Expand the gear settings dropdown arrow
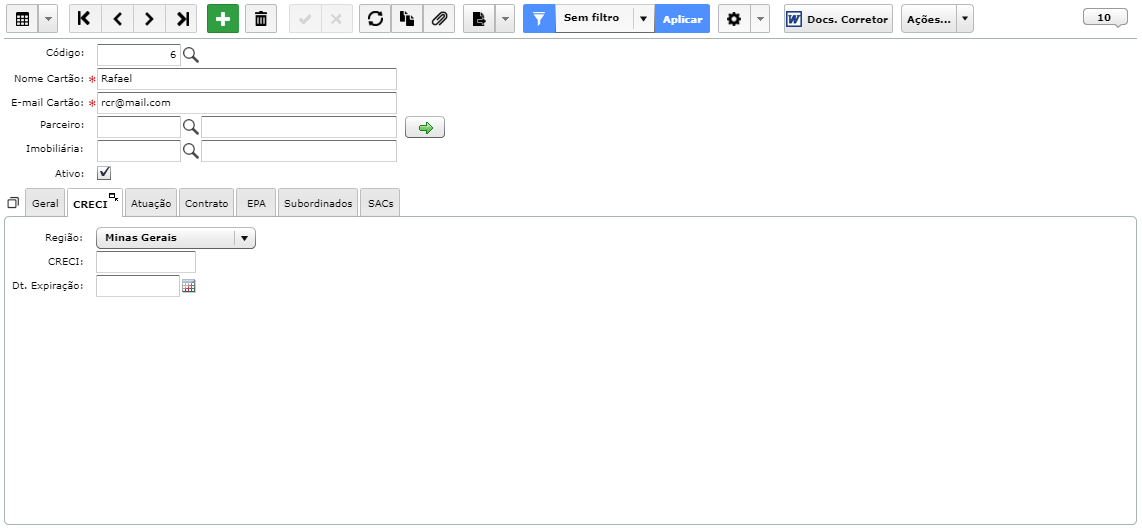The width and height of the screenshot is (1142, 528). point(760,20)
